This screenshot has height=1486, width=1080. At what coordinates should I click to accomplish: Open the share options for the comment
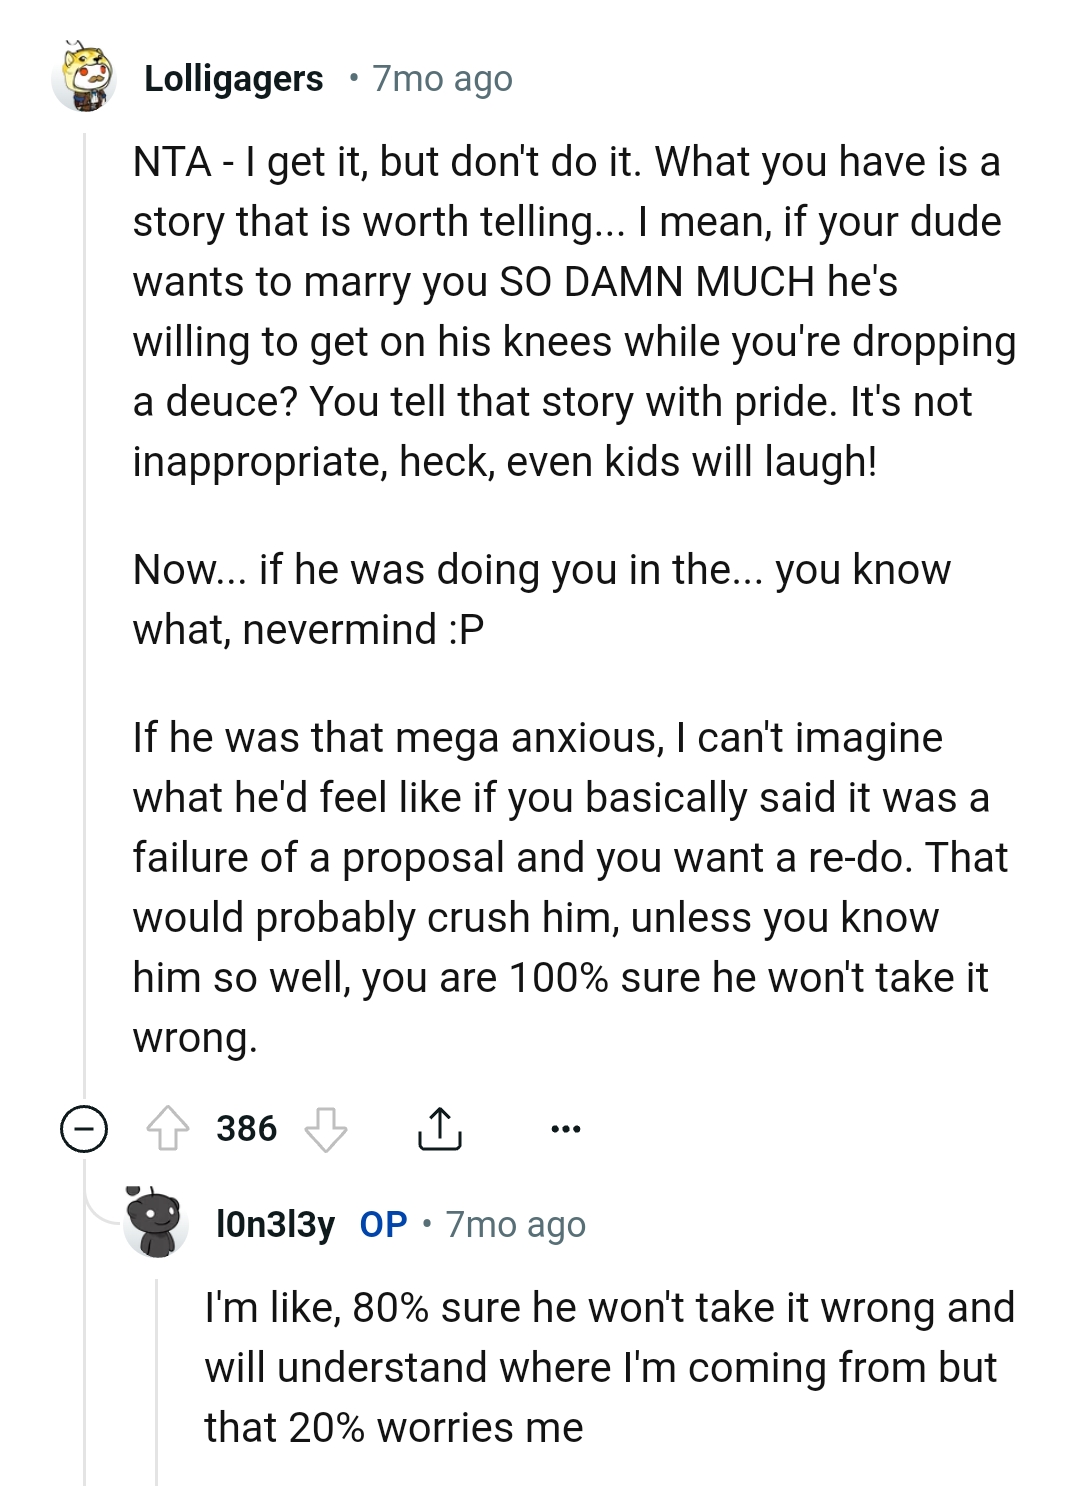coord(441,1128)
